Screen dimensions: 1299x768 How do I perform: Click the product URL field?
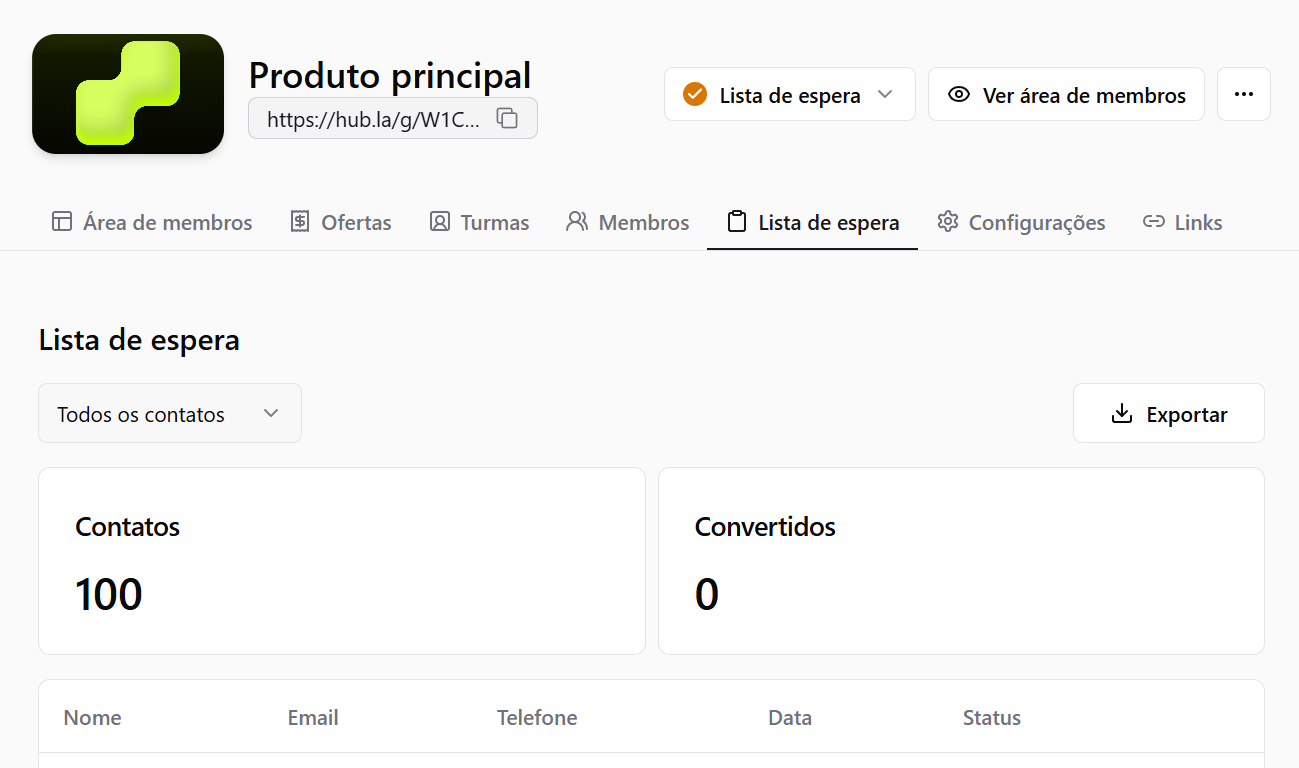[x=393, y=118]
